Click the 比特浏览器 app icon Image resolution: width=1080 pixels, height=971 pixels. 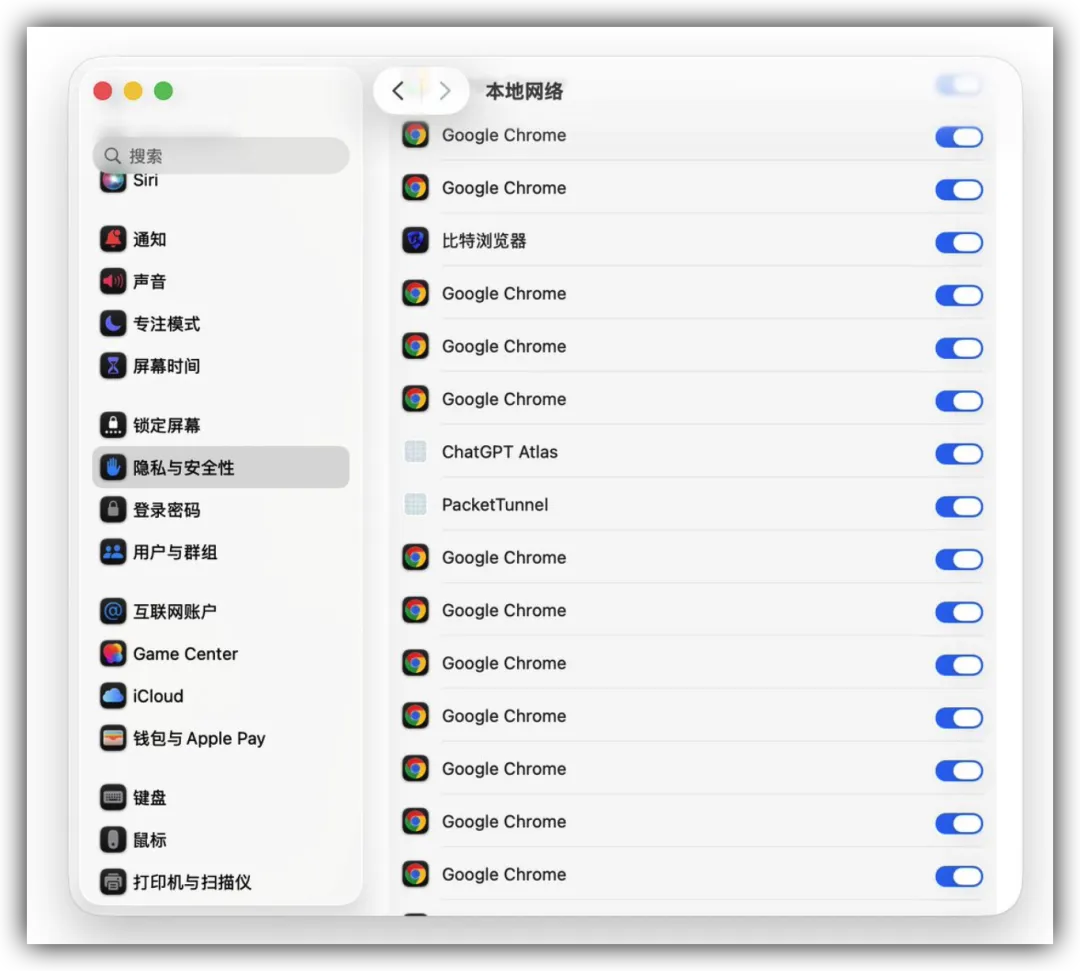point(415,240)
